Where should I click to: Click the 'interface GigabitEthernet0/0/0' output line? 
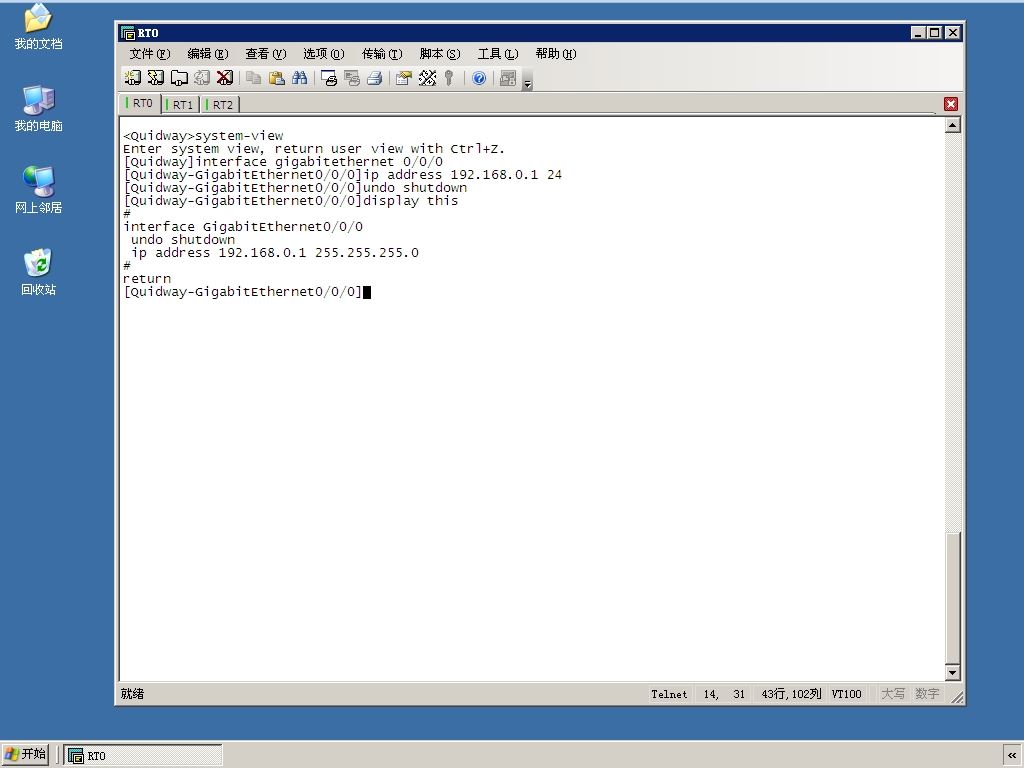[243, 227]
